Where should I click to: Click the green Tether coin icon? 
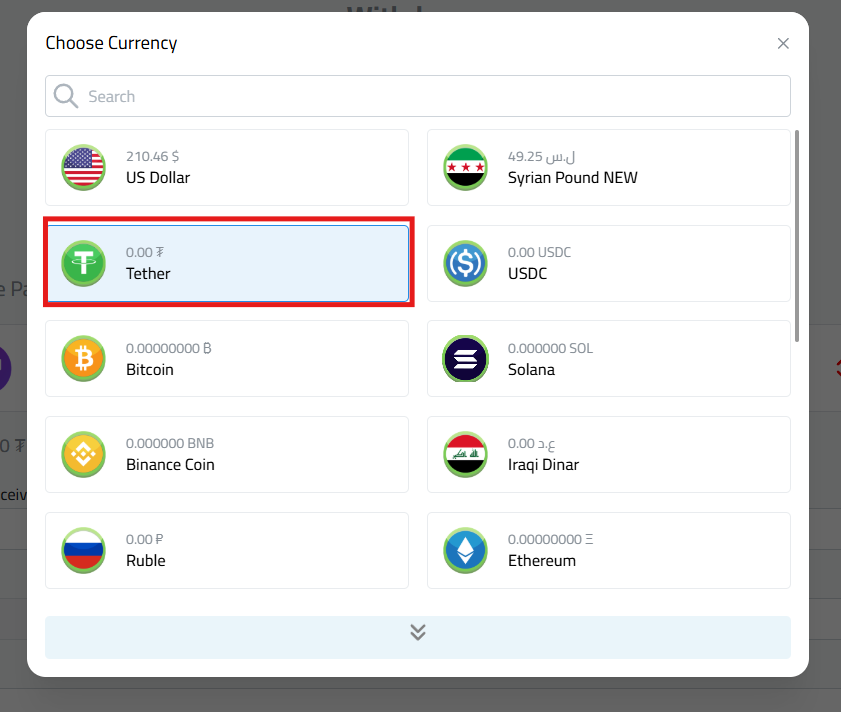(83, 263)
